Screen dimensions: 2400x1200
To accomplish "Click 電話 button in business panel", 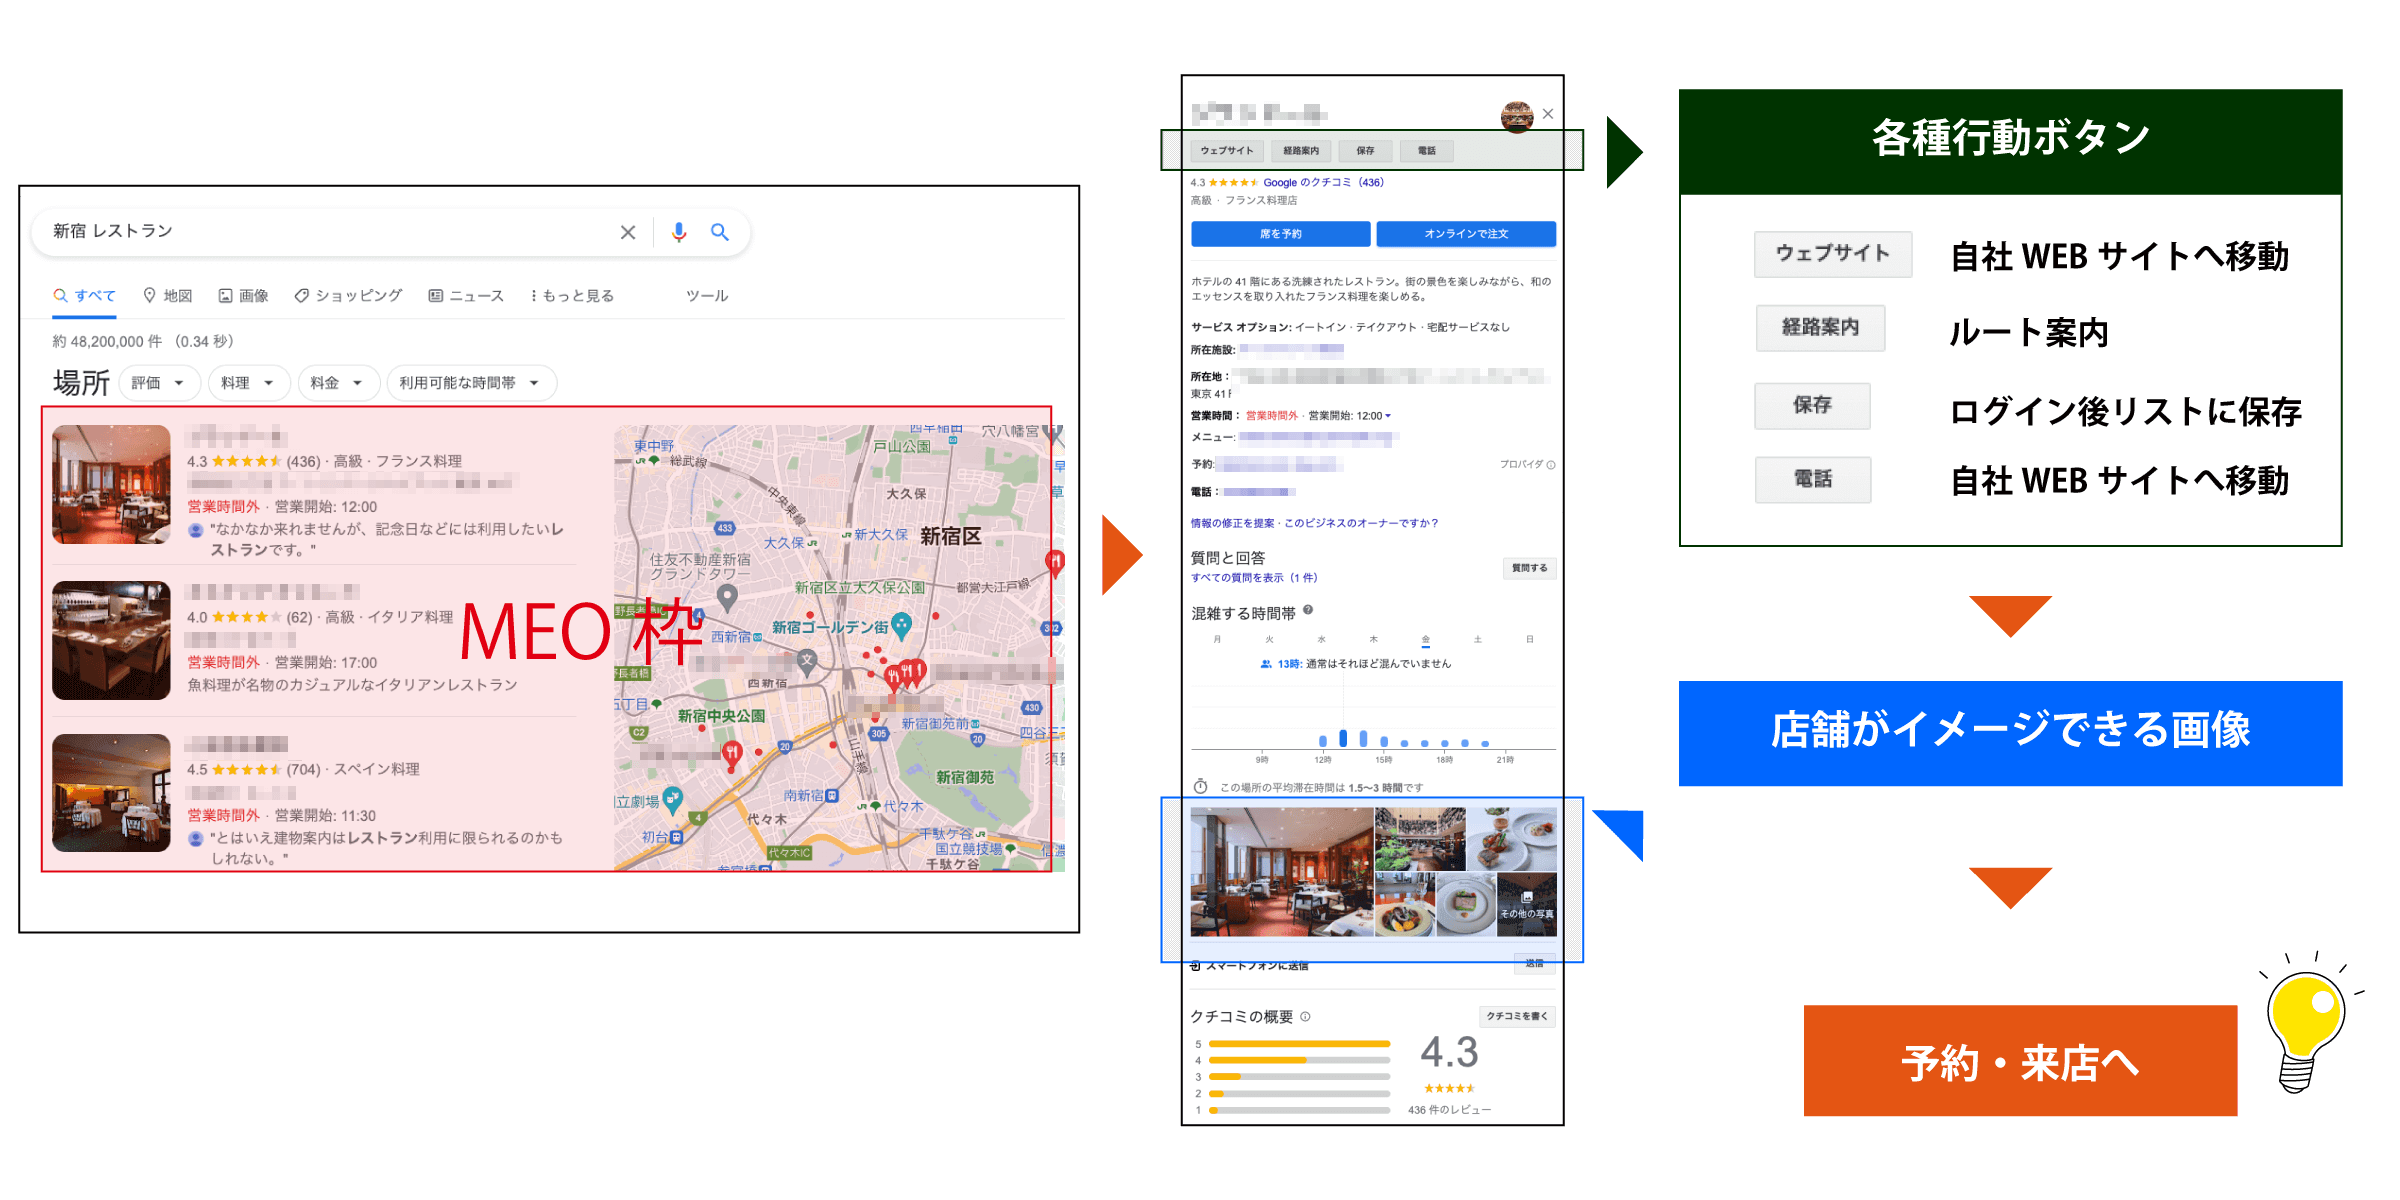I will click(x=1427, y=151).
